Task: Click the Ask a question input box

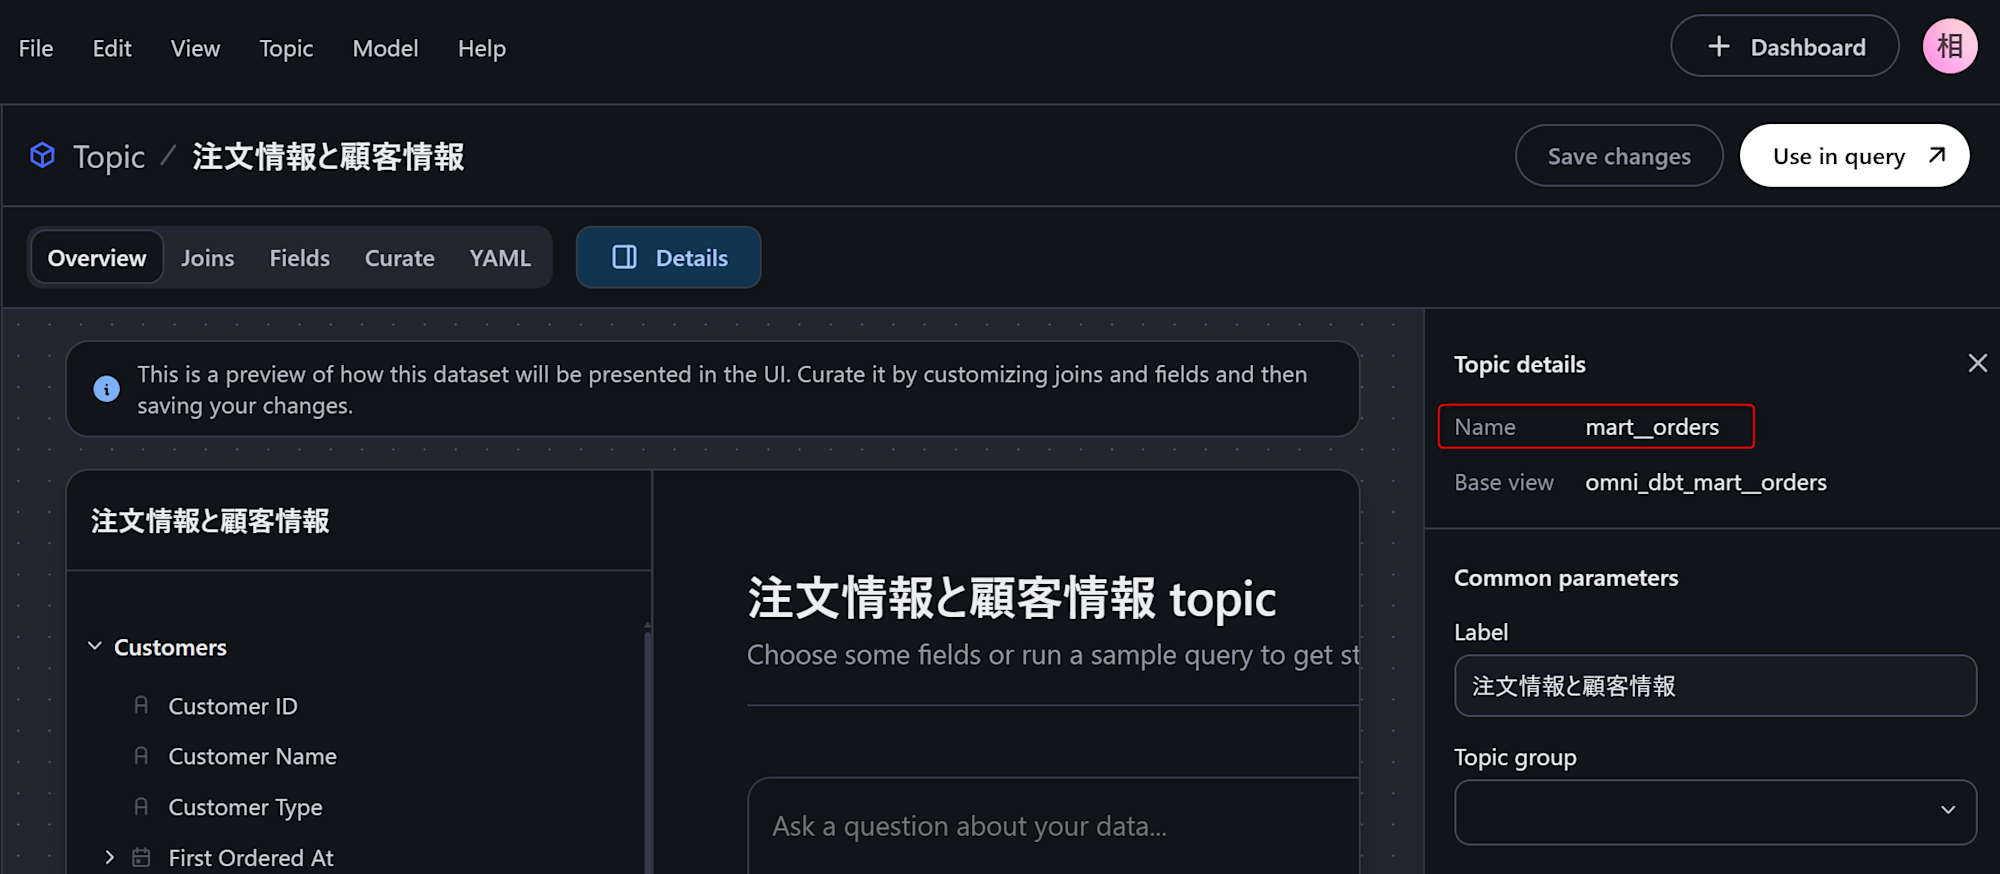Action: (x=1050, y=826)
